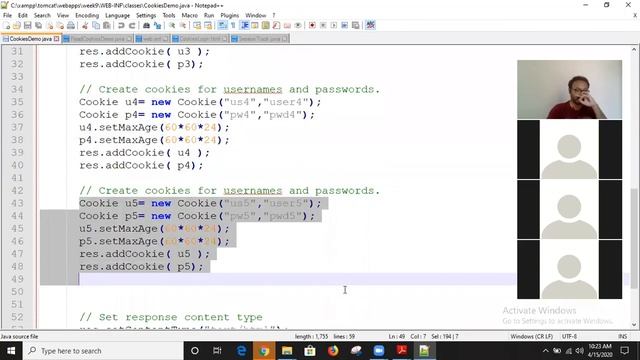
Task: Click the Open file toolbar icon
Action: point(17,25)
